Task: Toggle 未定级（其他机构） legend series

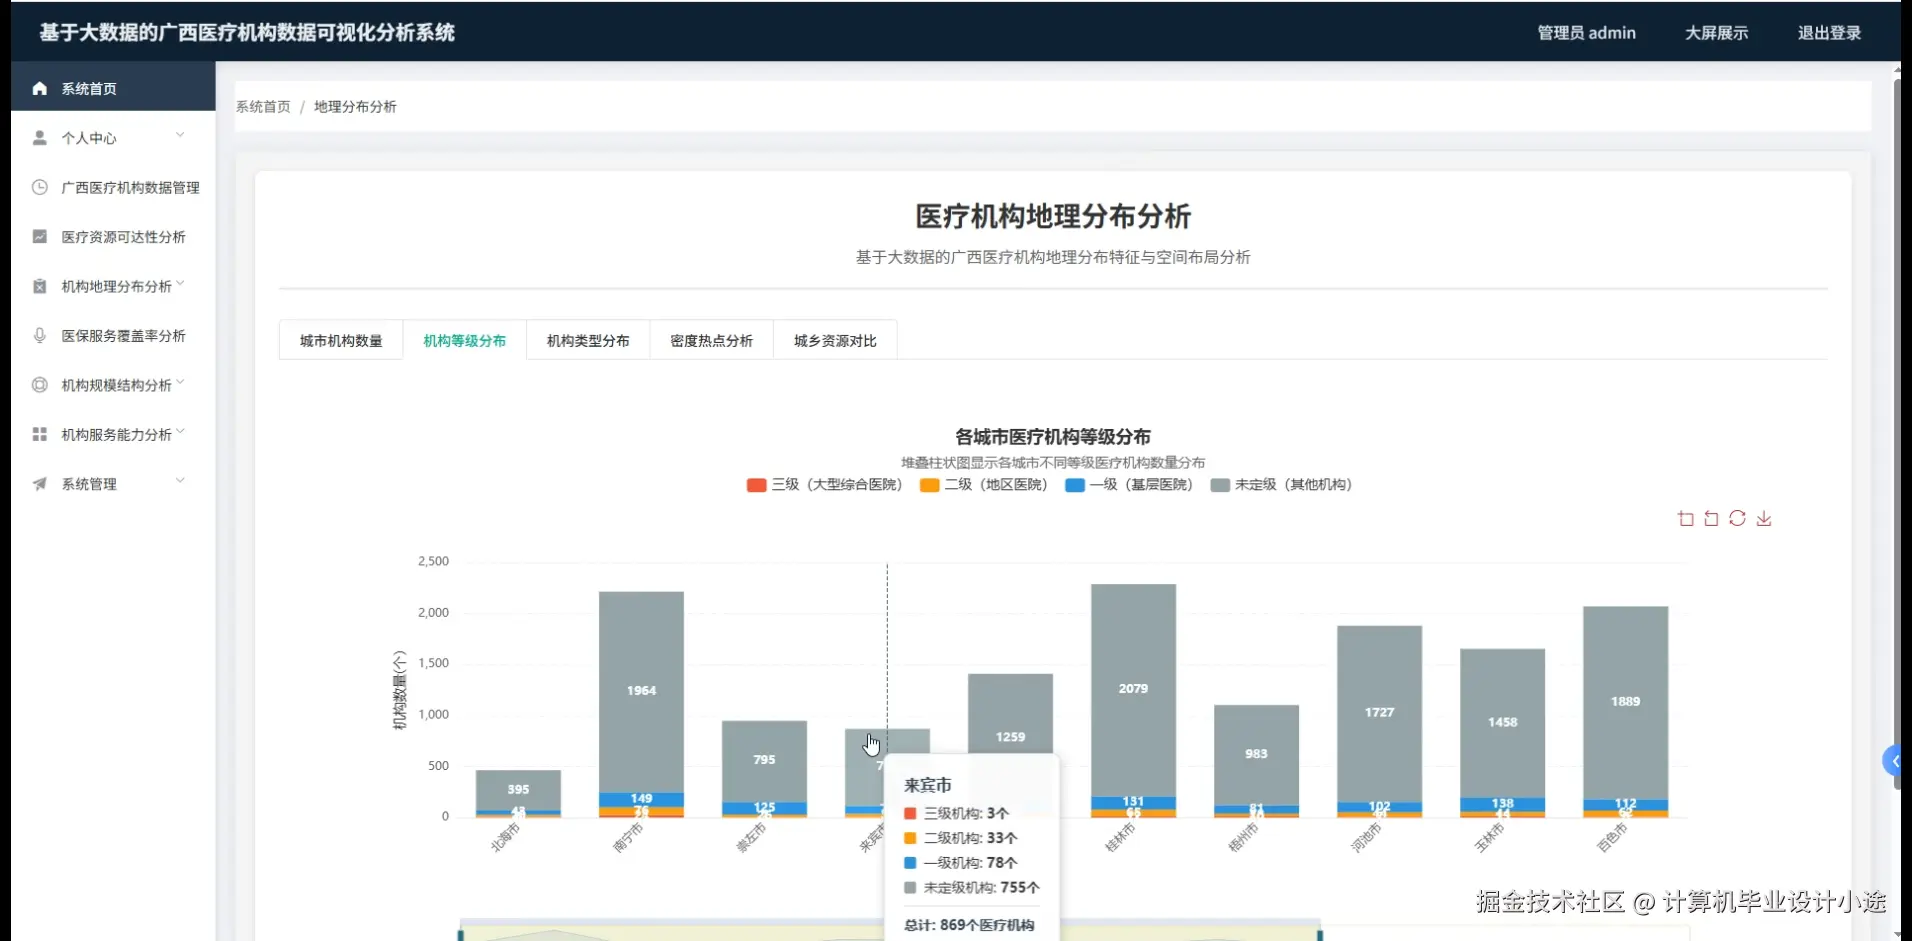Action: 1281,485
